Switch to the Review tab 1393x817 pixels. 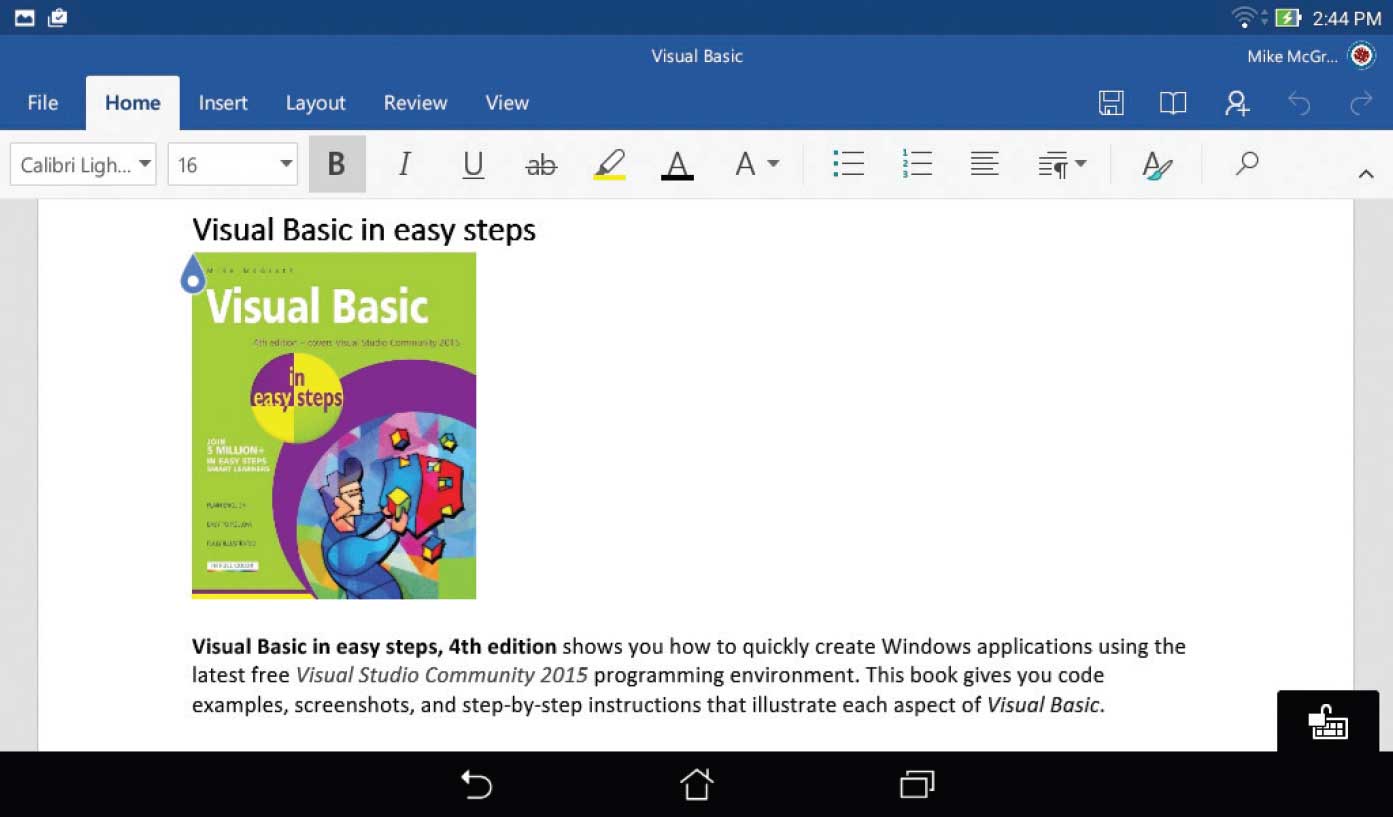(415, 102)
